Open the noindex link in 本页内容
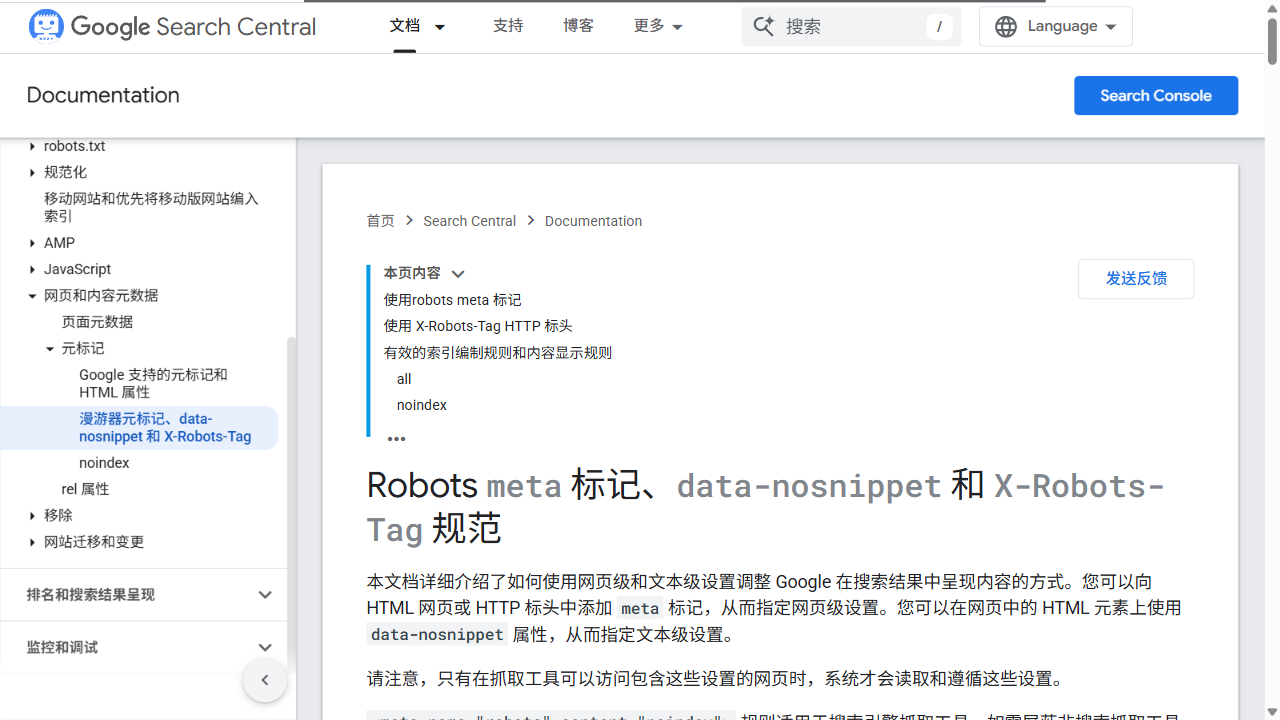This screenshot has width=1280, height=720. coord(421,405)
